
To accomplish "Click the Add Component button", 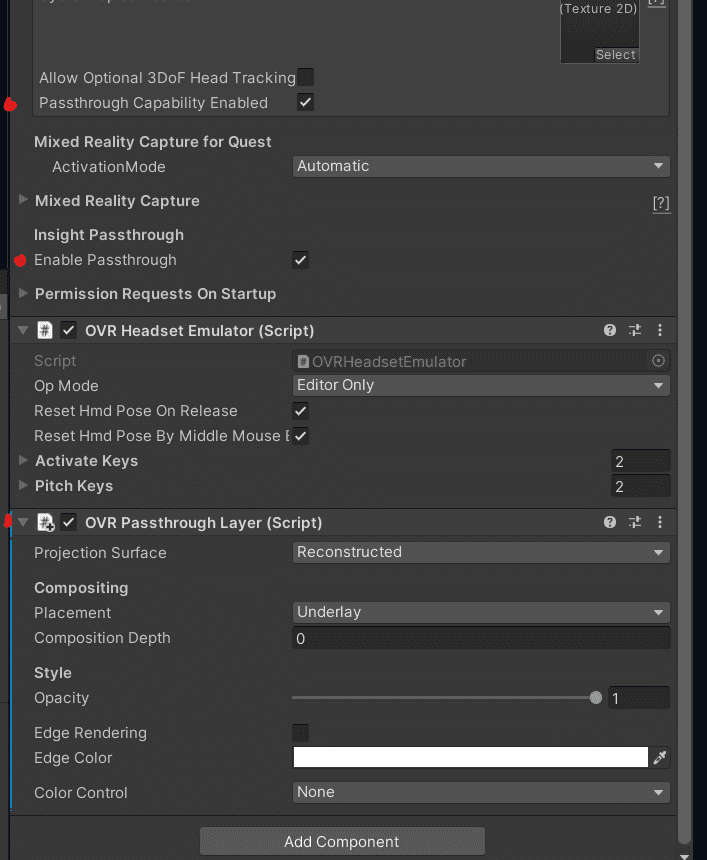I will [x=342, y=841].
